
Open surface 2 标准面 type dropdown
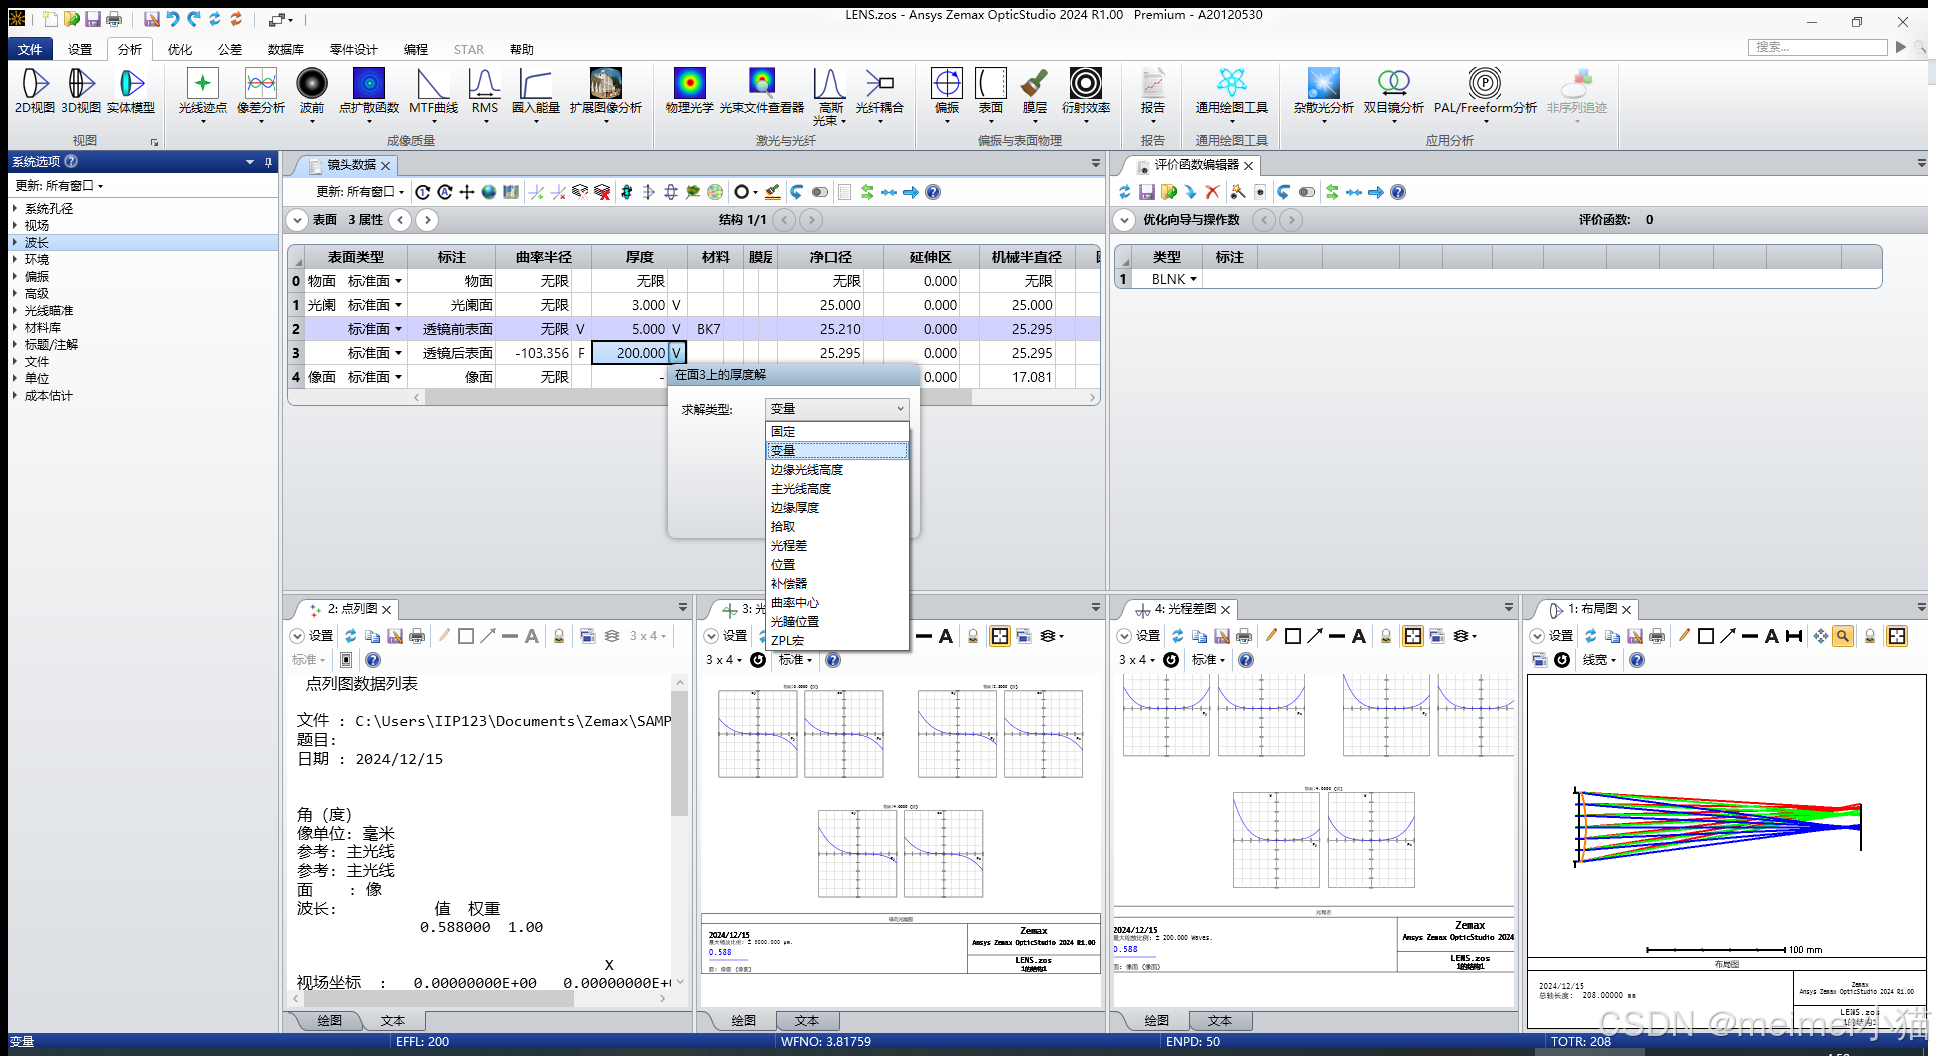click(398, 329)
